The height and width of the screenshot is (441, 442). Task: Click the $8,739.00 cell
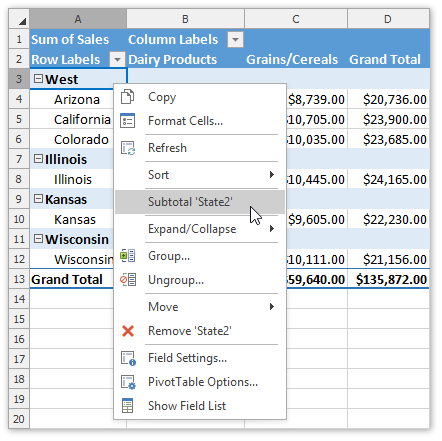tap(317, 99)
